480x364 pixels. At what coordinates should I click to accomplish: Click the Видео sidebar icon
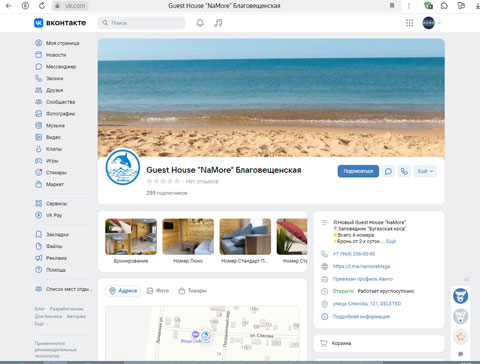click(39, 137)
